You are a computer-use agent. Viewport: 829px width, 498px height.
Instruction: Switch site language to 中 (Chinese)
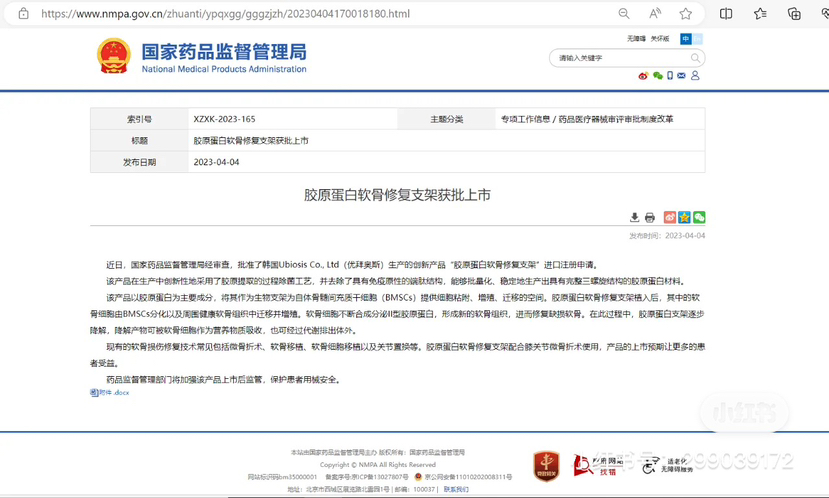[686, 39]
